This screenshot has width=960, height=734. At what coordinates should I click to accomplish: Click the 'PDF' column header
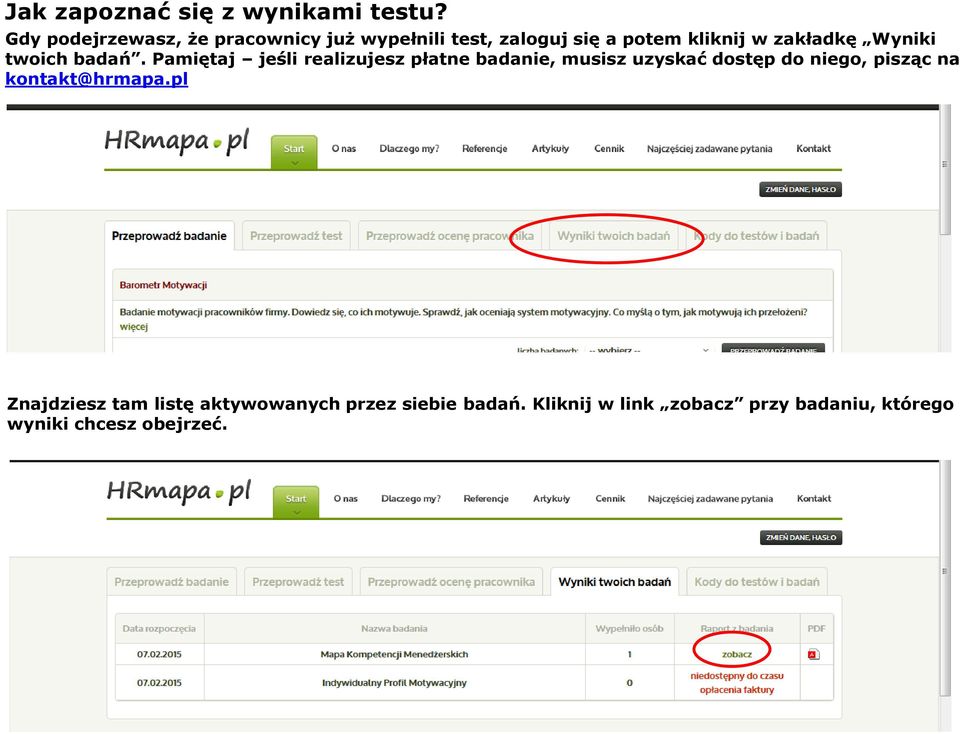point(816,629)
